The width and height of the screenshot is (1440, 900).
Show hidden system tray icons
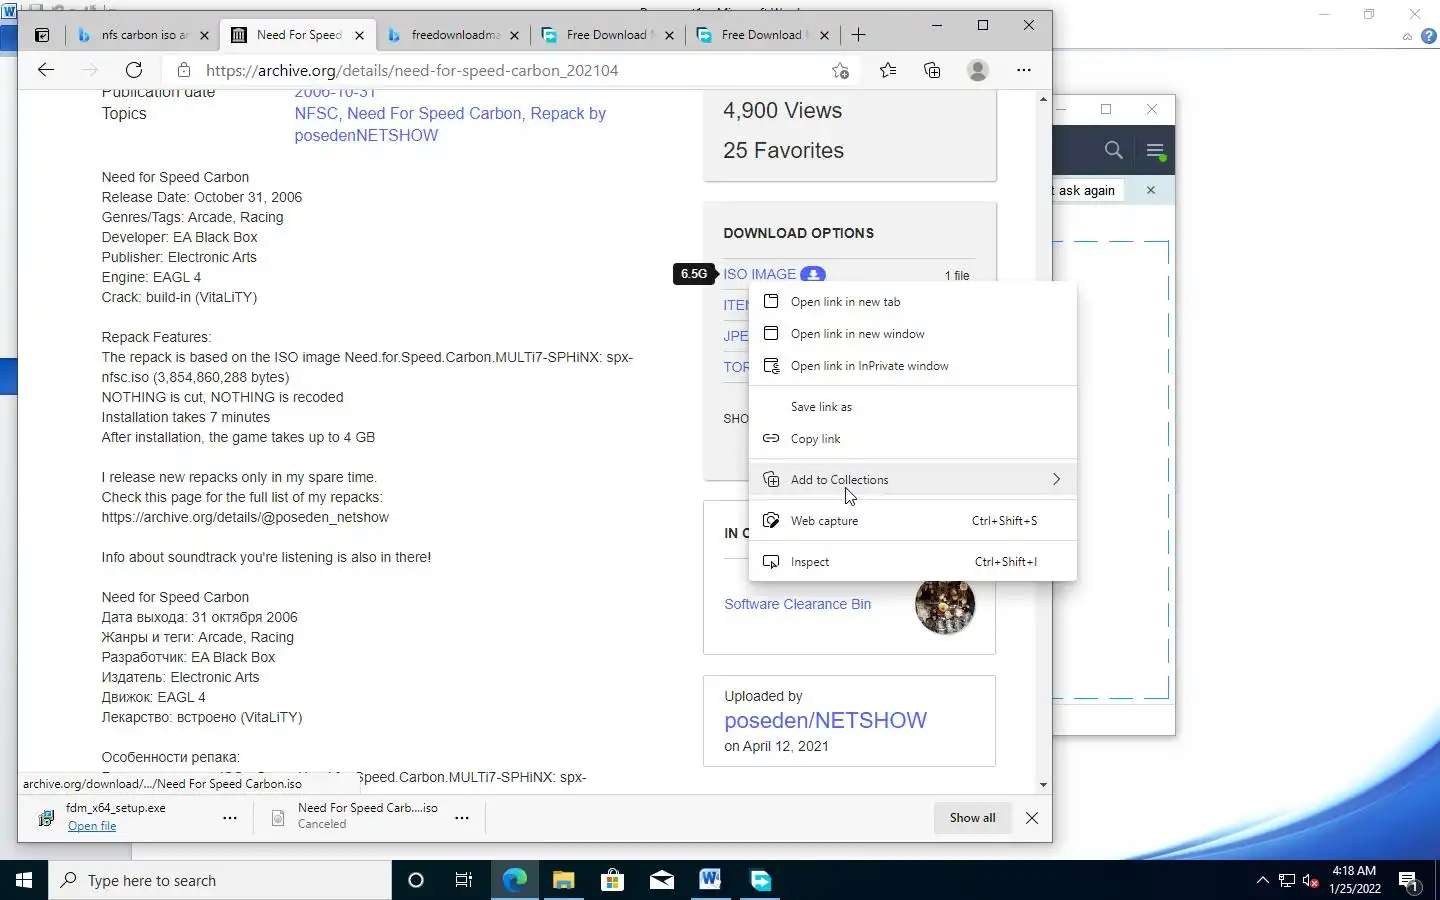[x=1262, y=880]
